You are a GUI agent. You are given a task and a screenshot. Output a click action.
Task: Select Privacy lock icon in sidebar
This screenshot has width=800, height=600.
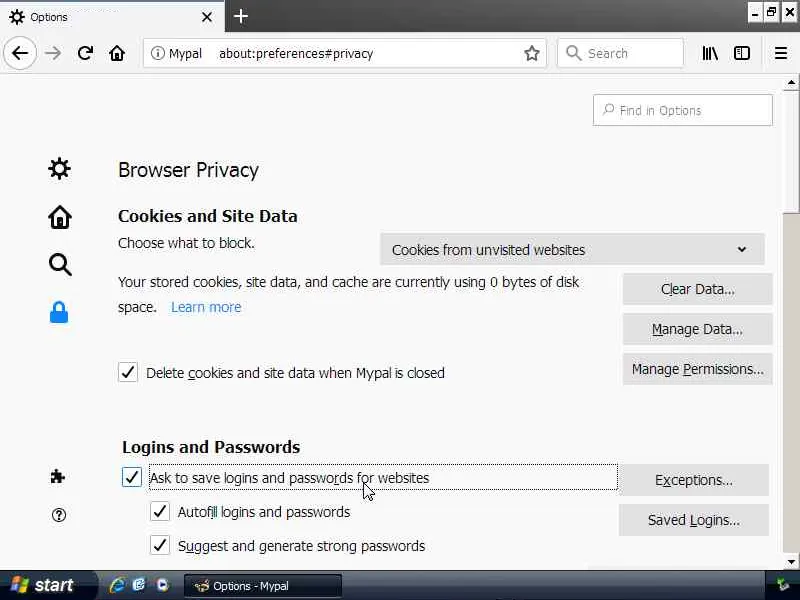click(x=59, y=313)
